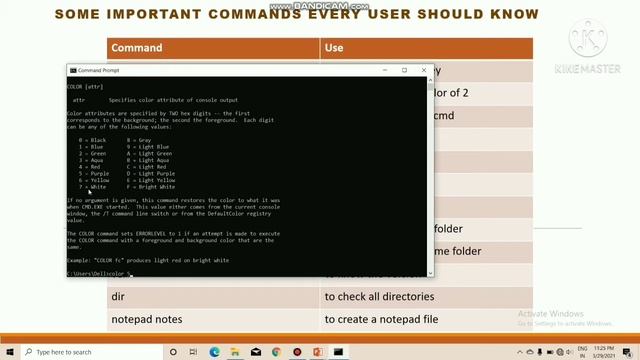Image resolution: width=640 pixels, height=360 pixels.
Task: Click 'Example: COLOR fc' line in console
Action: pyautogui.click(x=148, y=260)
